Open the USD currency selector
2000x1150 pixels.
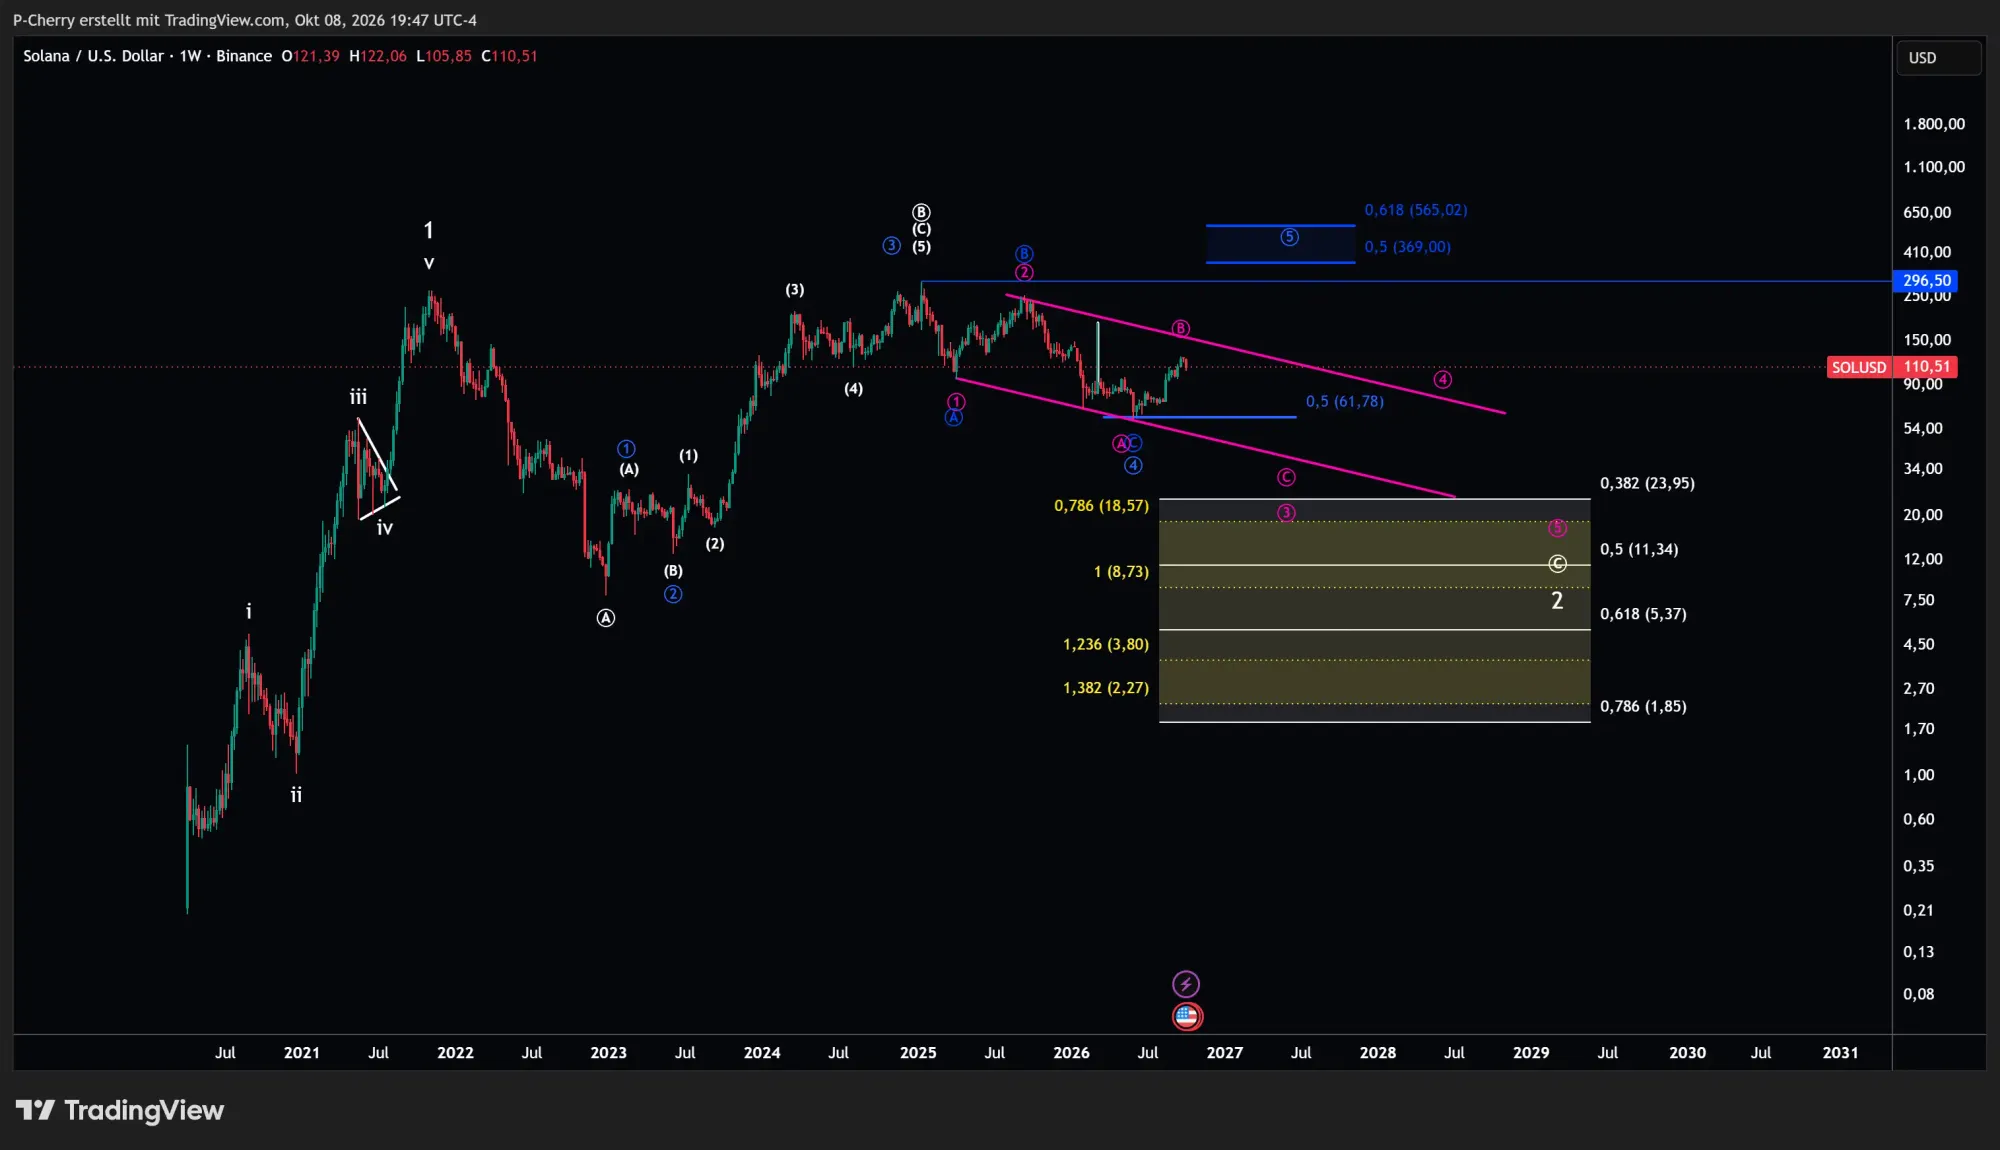pos(1938,58)
